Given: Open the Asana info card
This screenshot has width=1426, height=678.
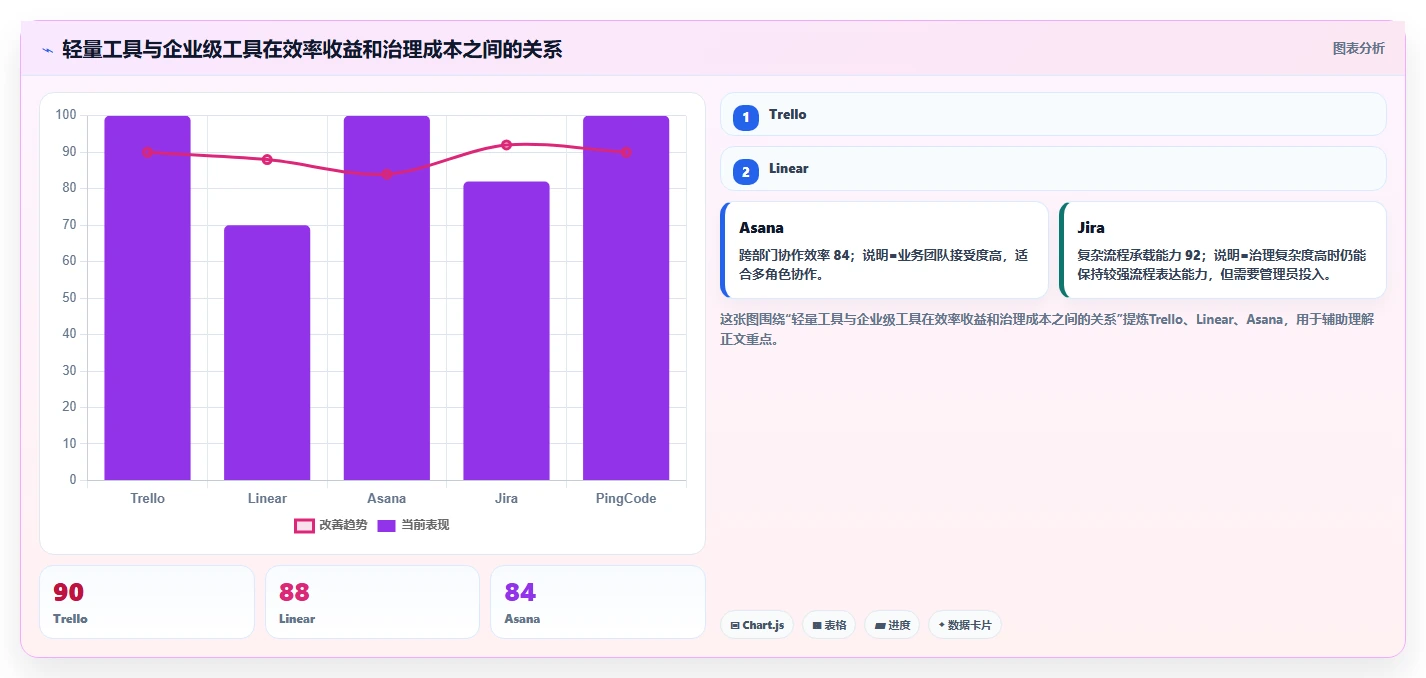Looking at the screenshot, I should click(x=884, y=250).
